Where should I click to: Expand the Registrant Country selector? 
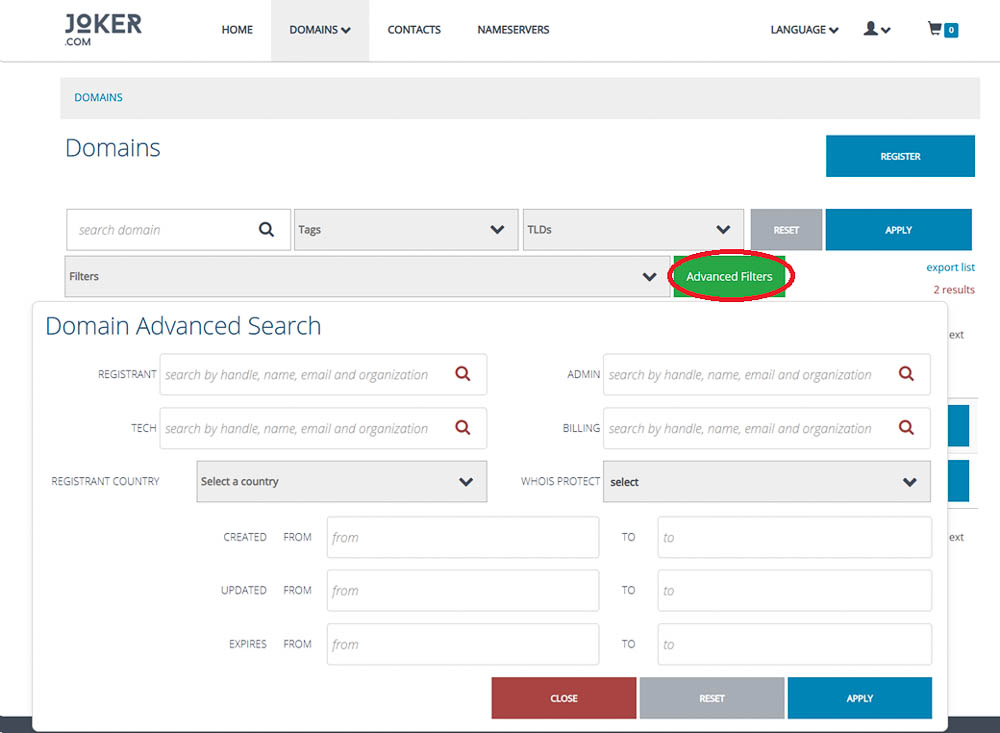[341, 482]
